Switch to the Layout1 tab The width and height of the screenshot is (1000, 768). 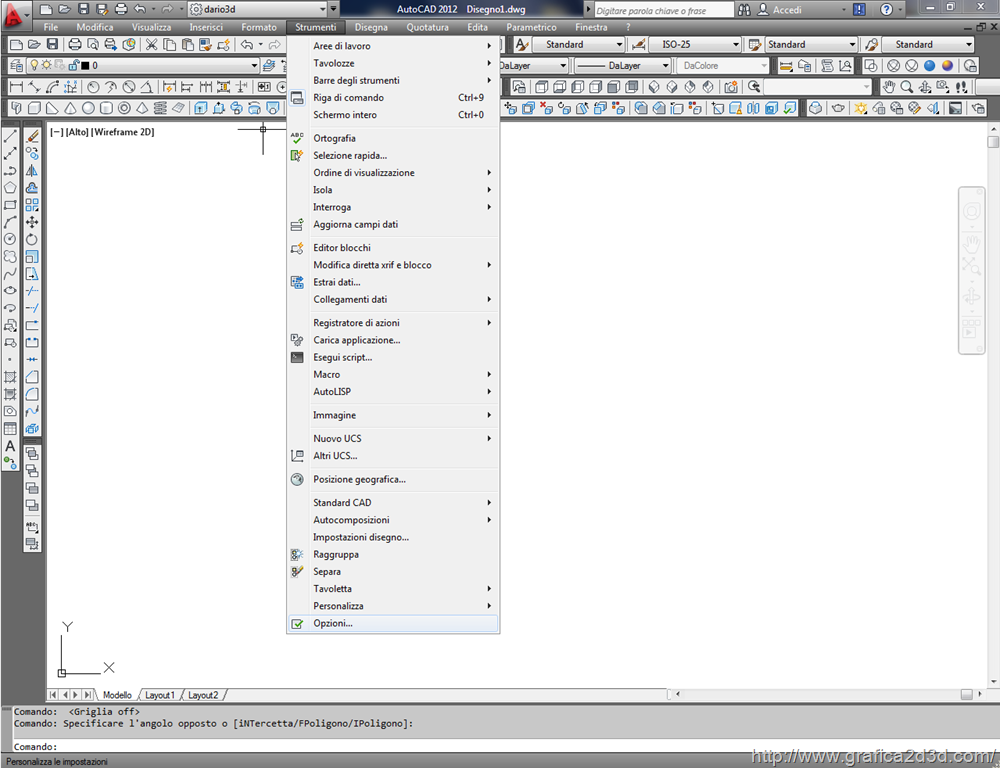click(160, 695)
